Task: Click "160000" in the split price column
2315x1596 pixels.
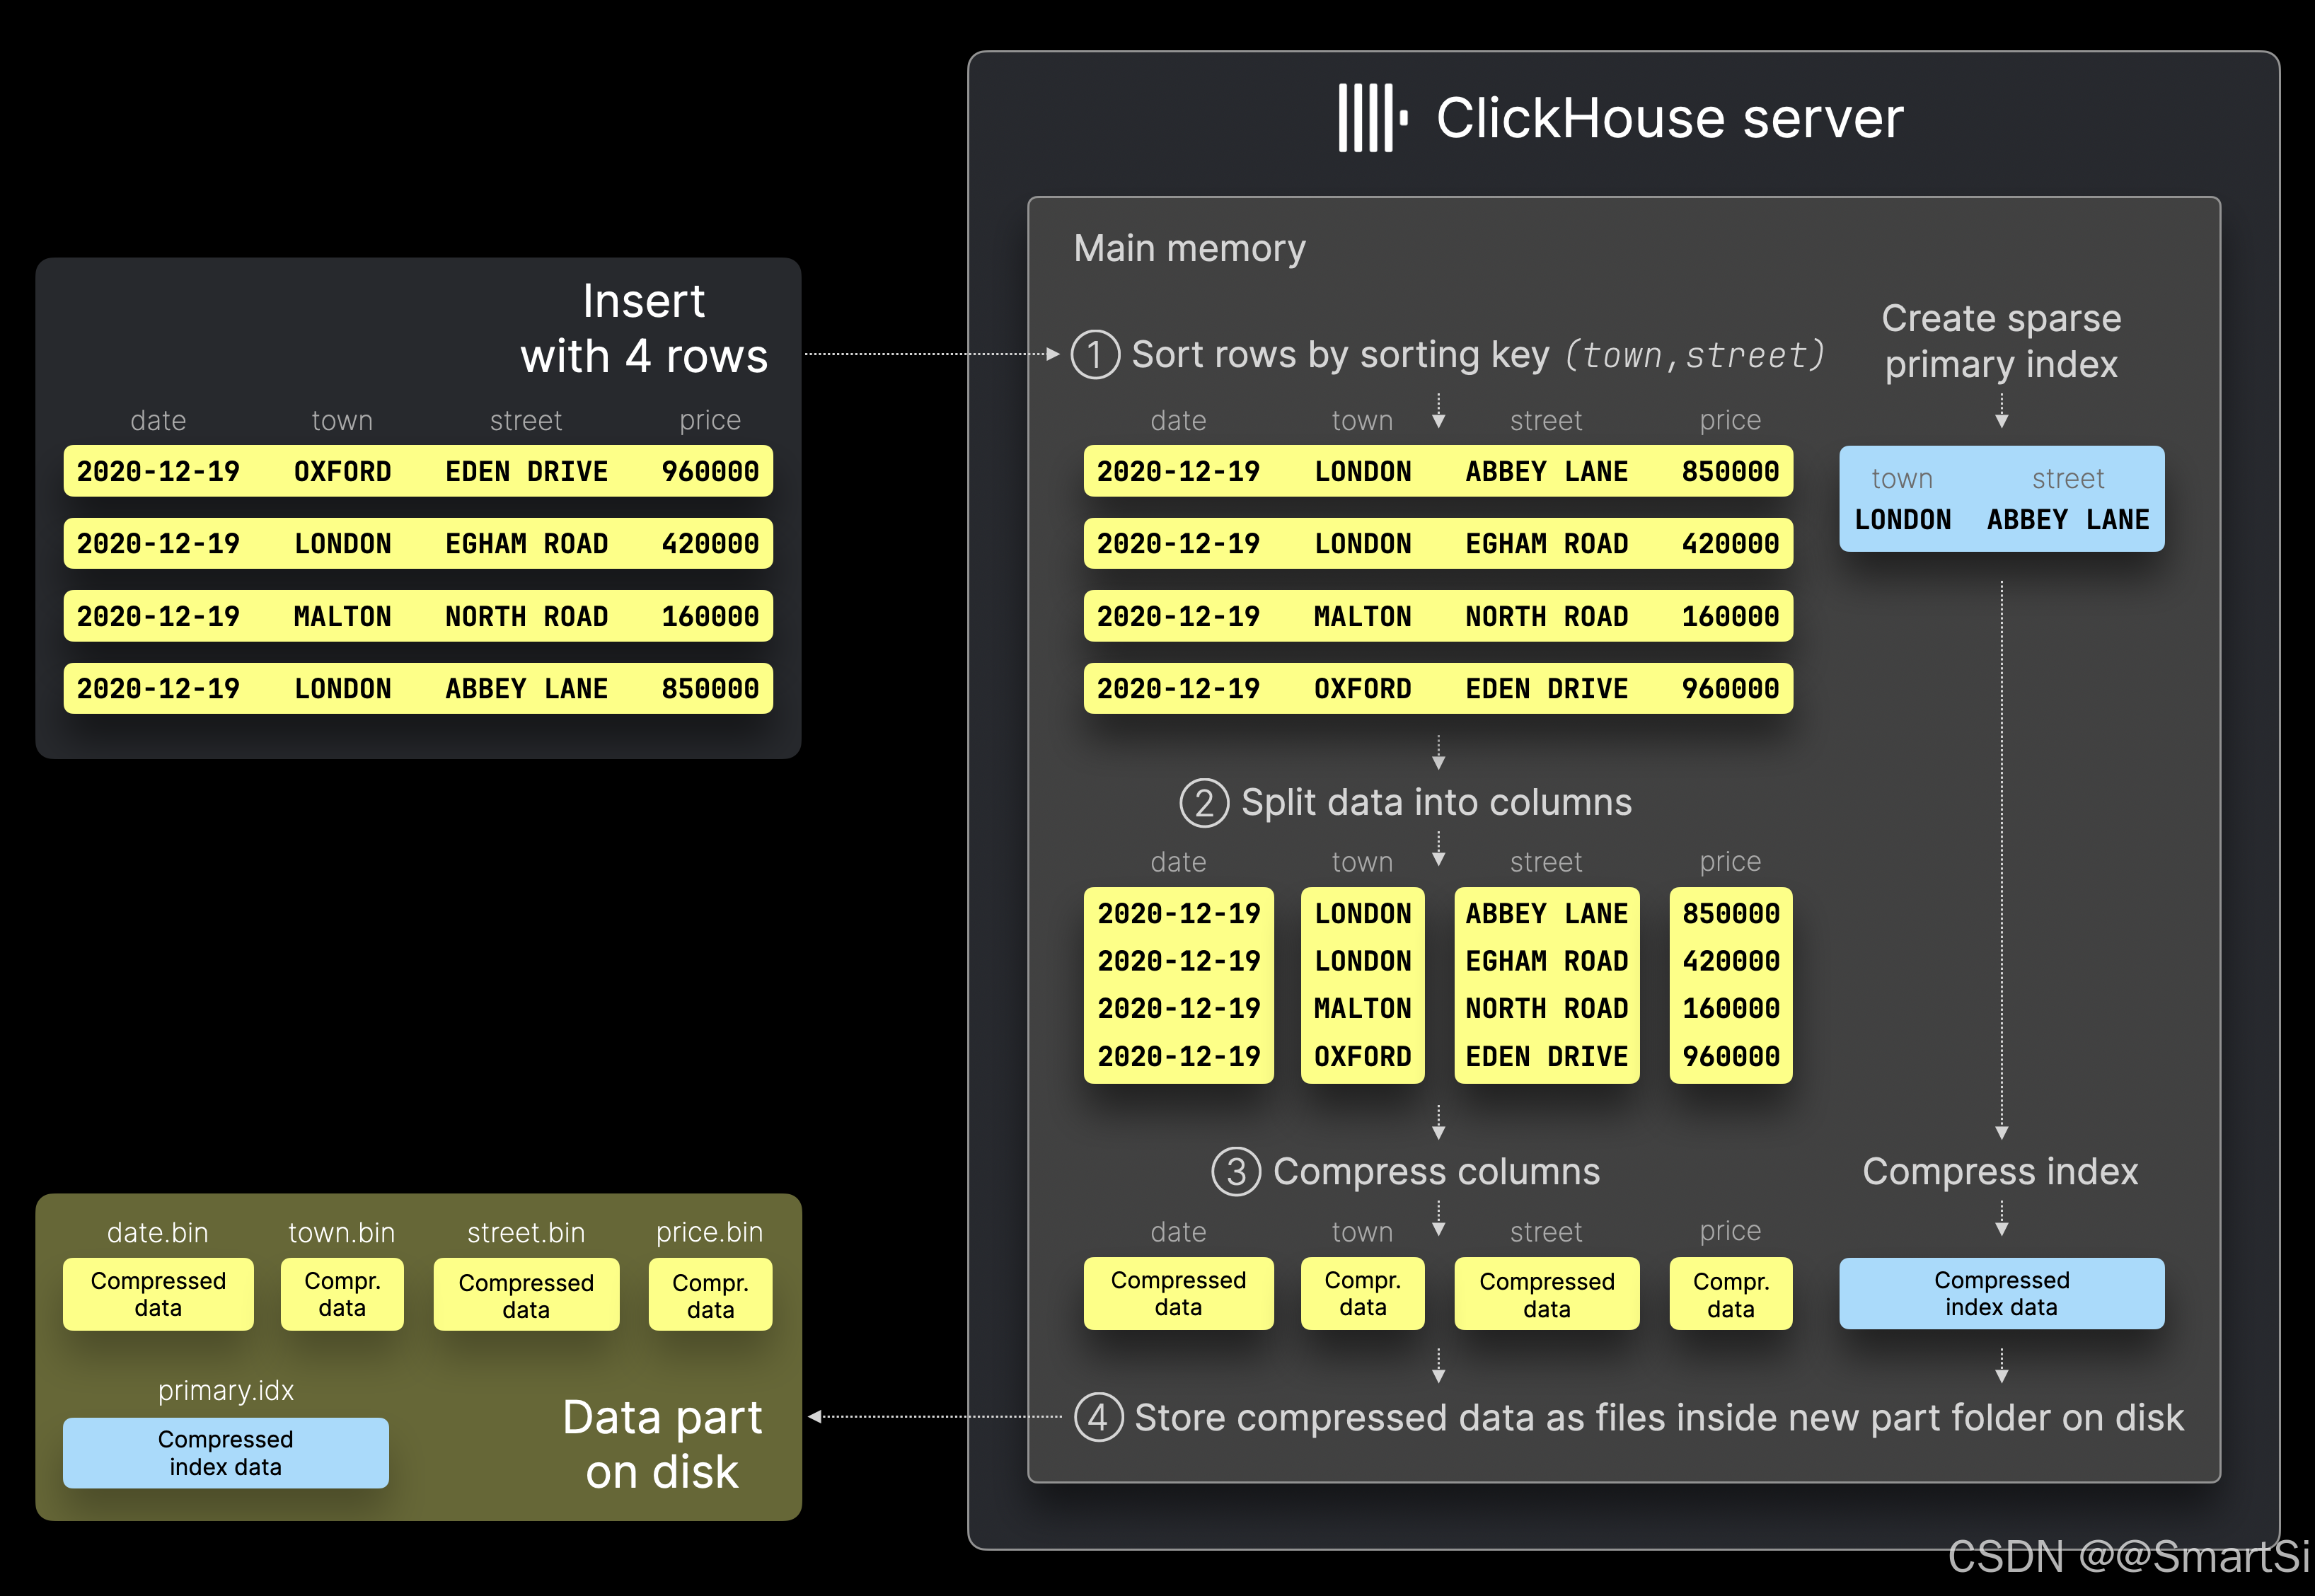Action: (x=1730, y=1008)
